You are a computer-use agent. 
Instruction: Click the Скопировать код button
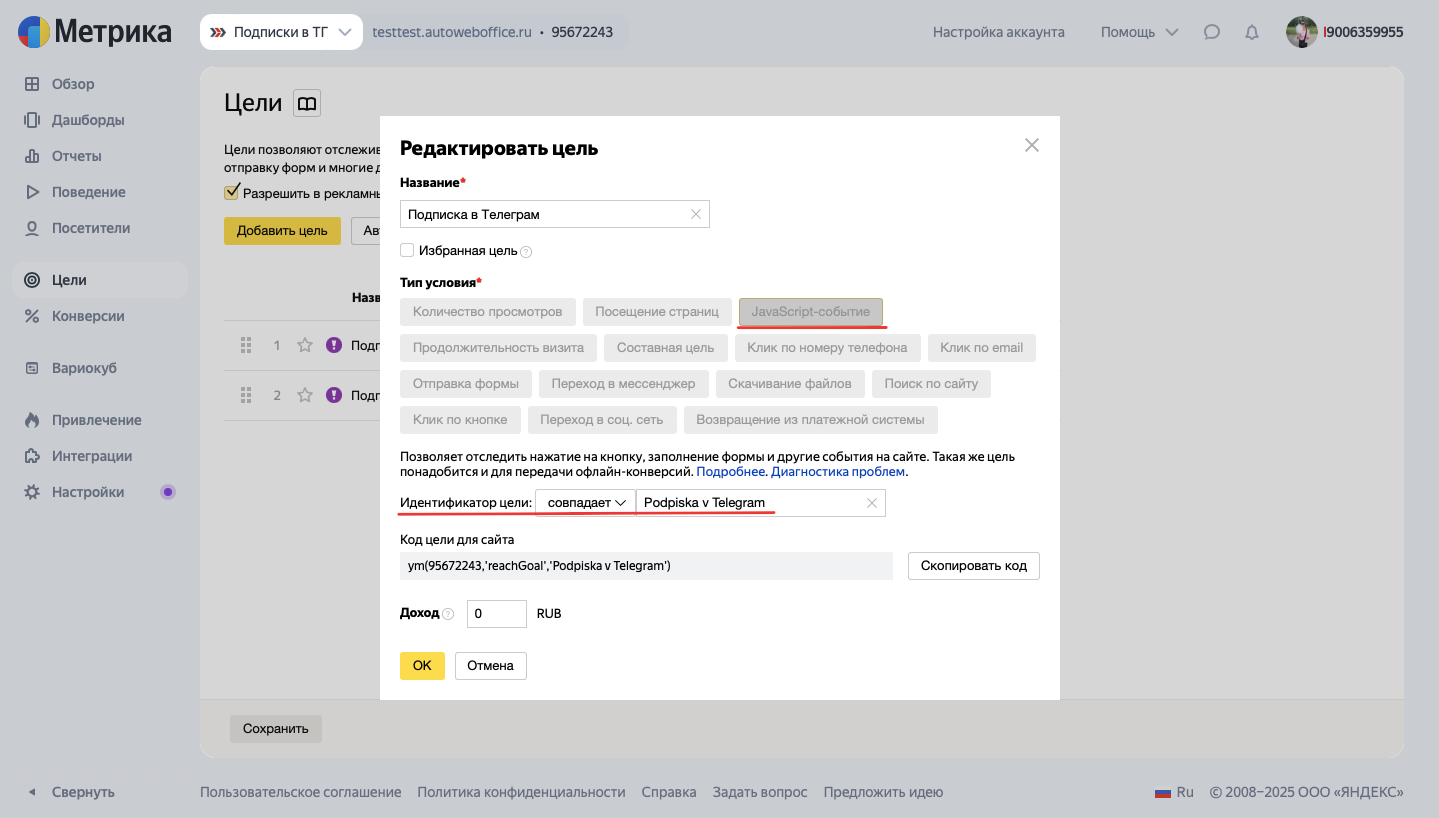pos(974,566)
